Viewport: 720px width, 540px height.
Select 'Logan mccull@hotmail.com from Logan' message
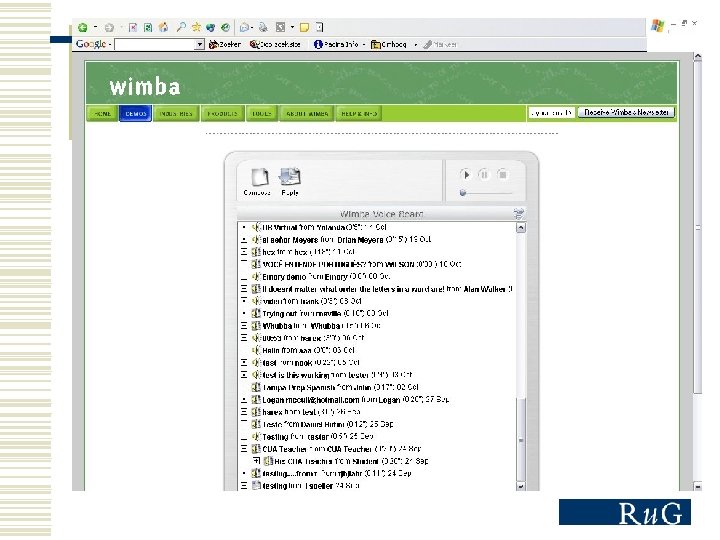point(355,399)
